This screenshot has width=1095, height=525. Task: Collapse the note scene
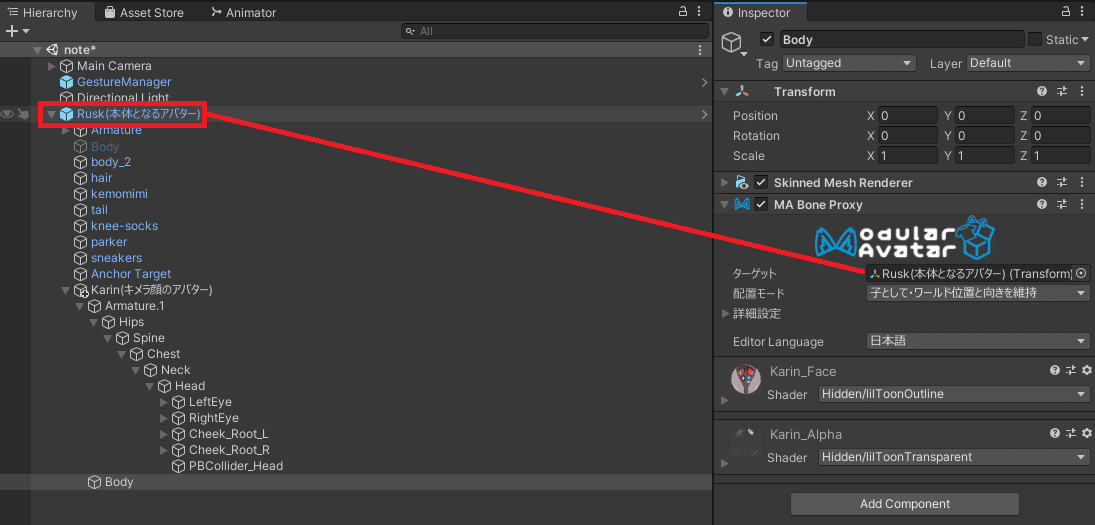click(37, 50)
